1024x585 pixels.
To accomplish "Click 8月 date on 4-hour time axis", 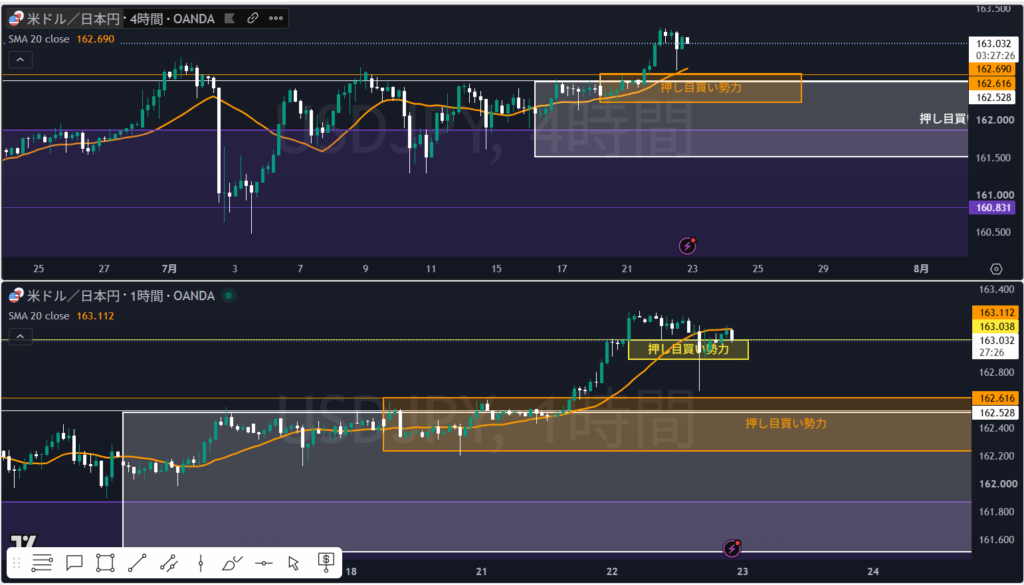I will 921,269.
